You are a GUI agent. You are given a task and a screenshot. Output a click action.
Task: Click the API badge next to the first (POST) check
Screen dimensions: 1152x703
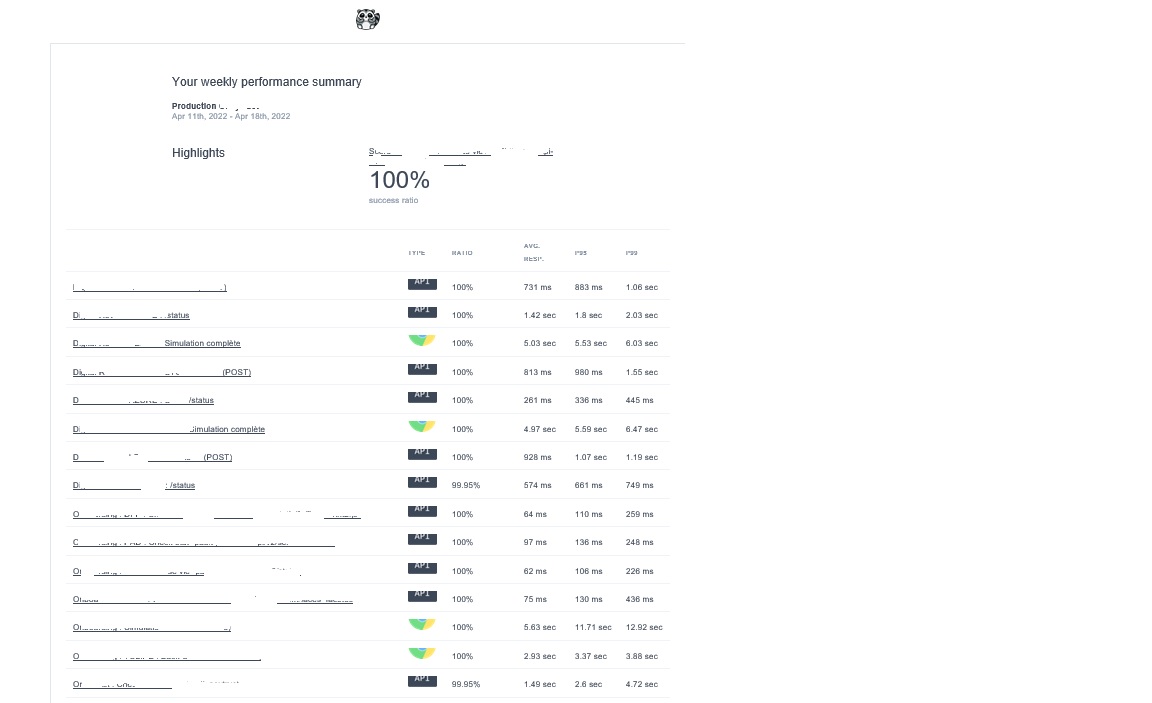(421, 368)
